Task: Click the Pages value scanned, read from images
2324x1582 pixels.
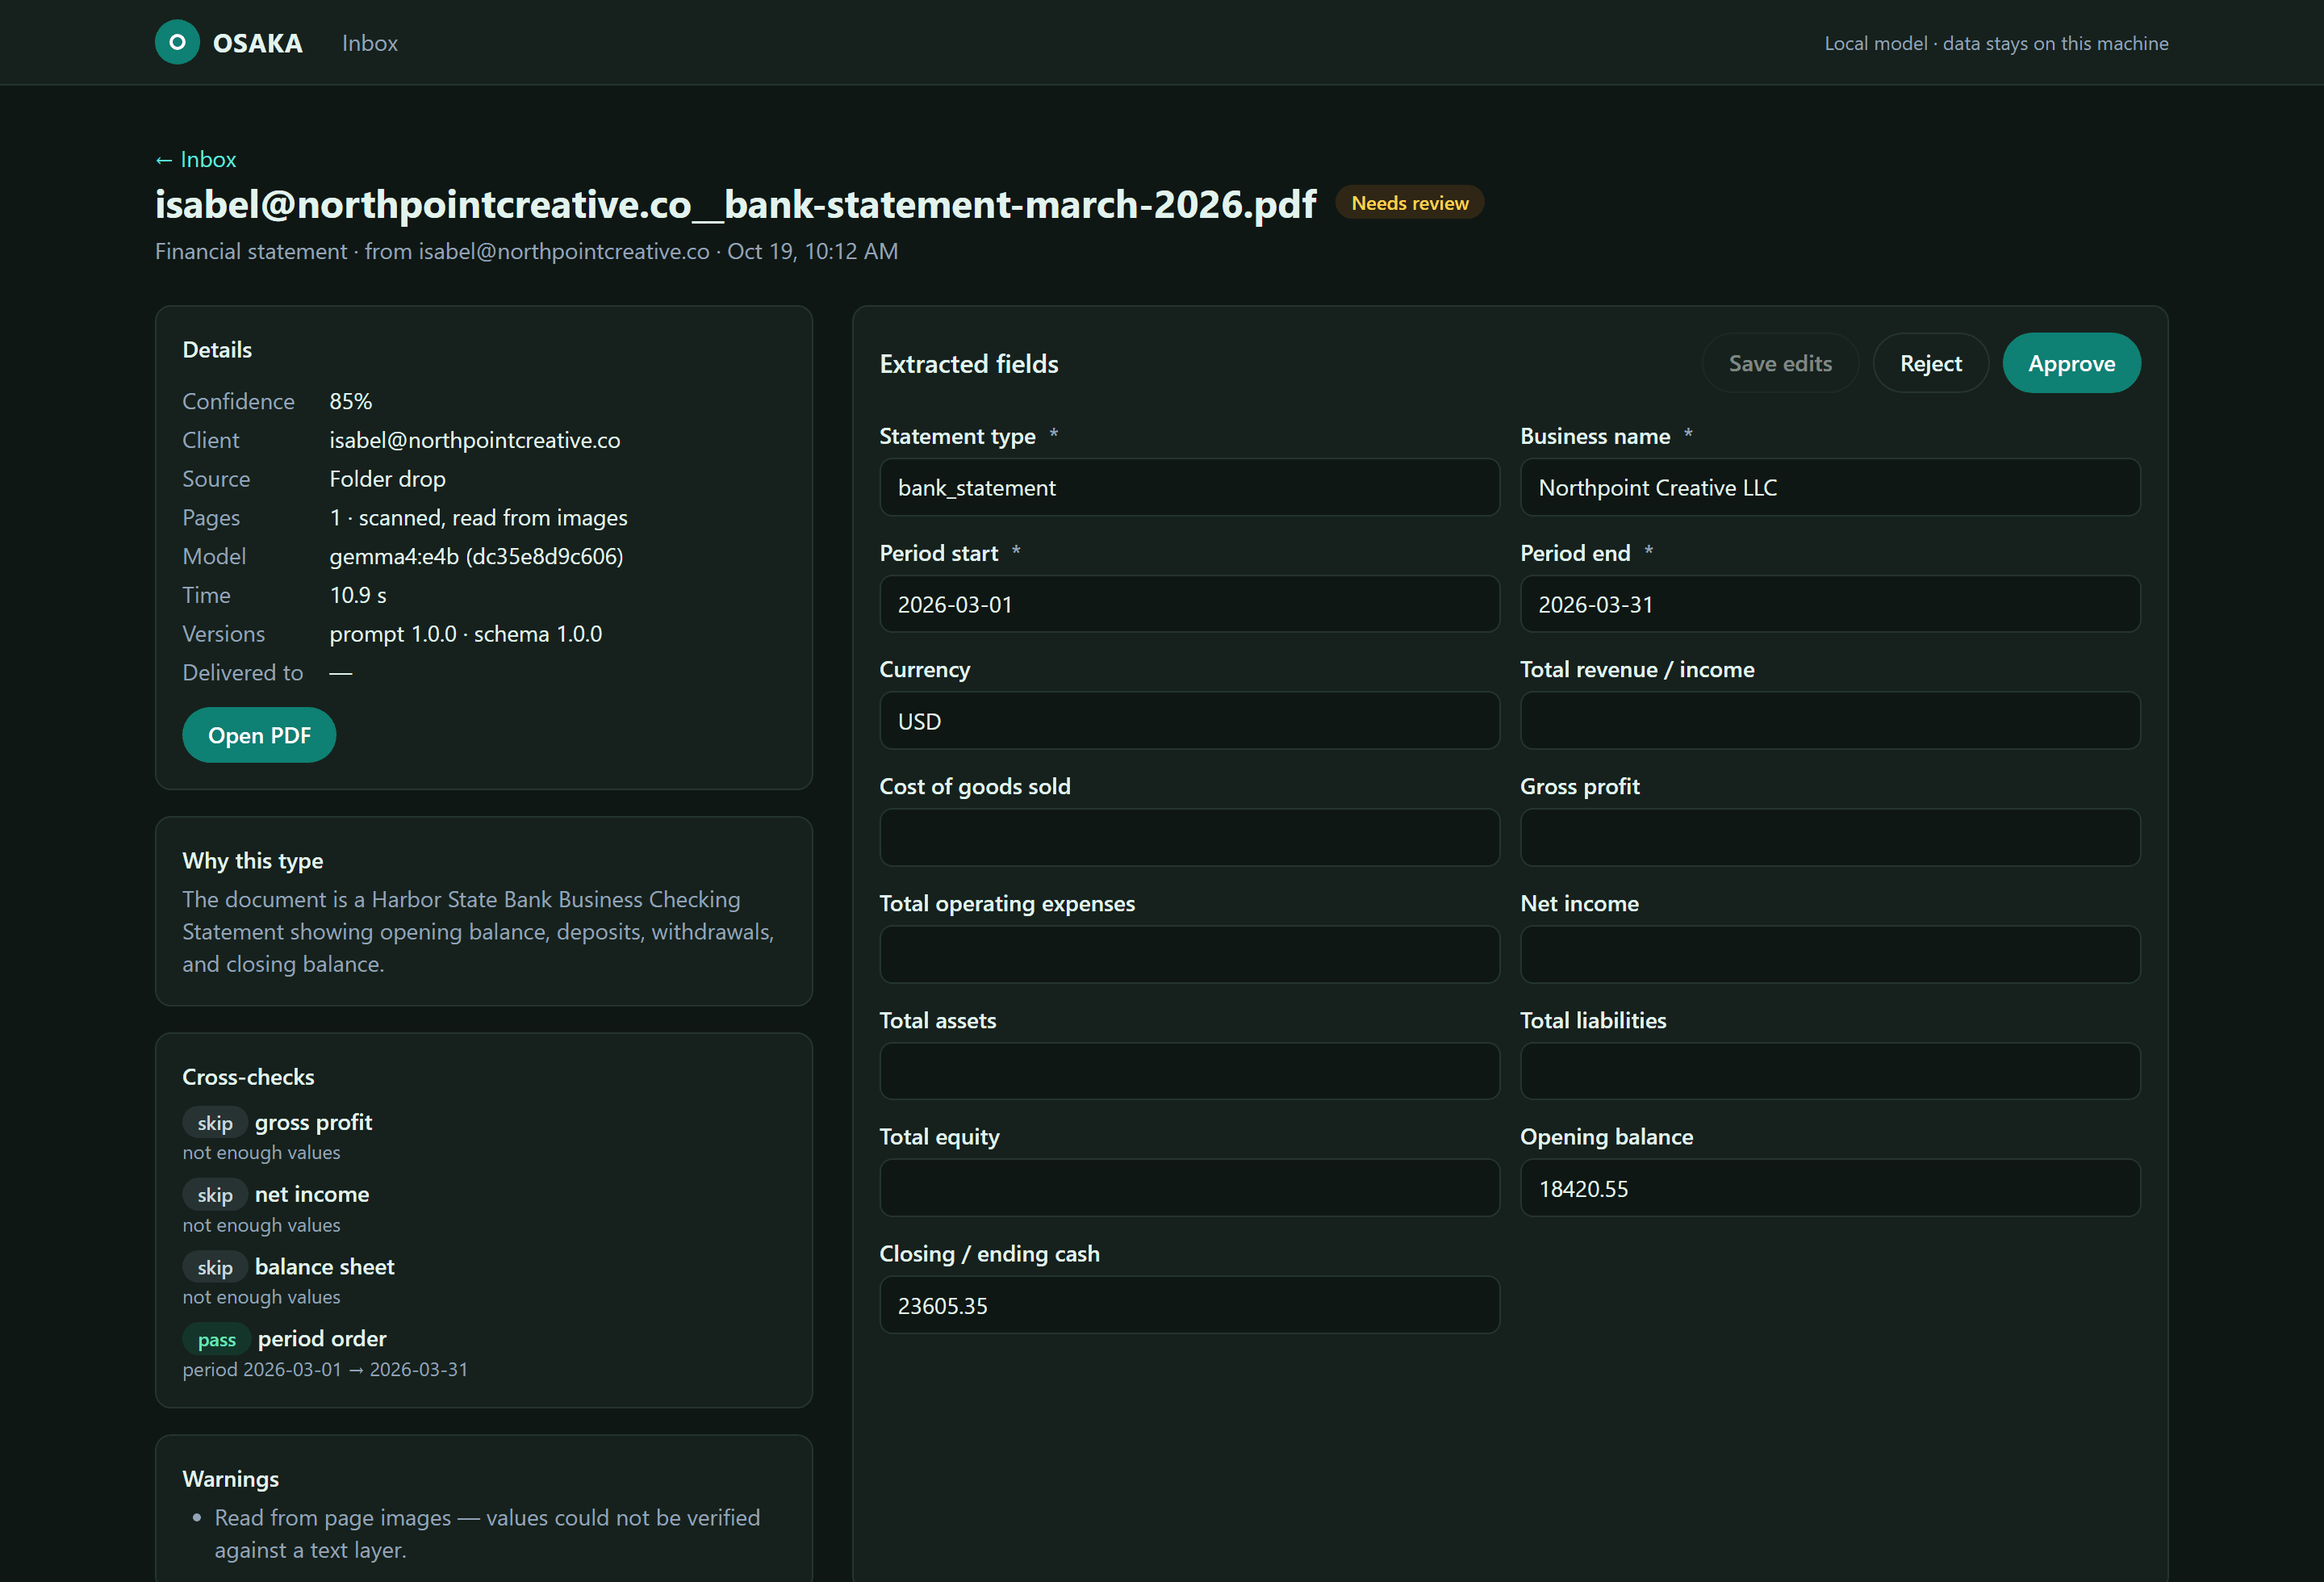Action: coord(478,517)
